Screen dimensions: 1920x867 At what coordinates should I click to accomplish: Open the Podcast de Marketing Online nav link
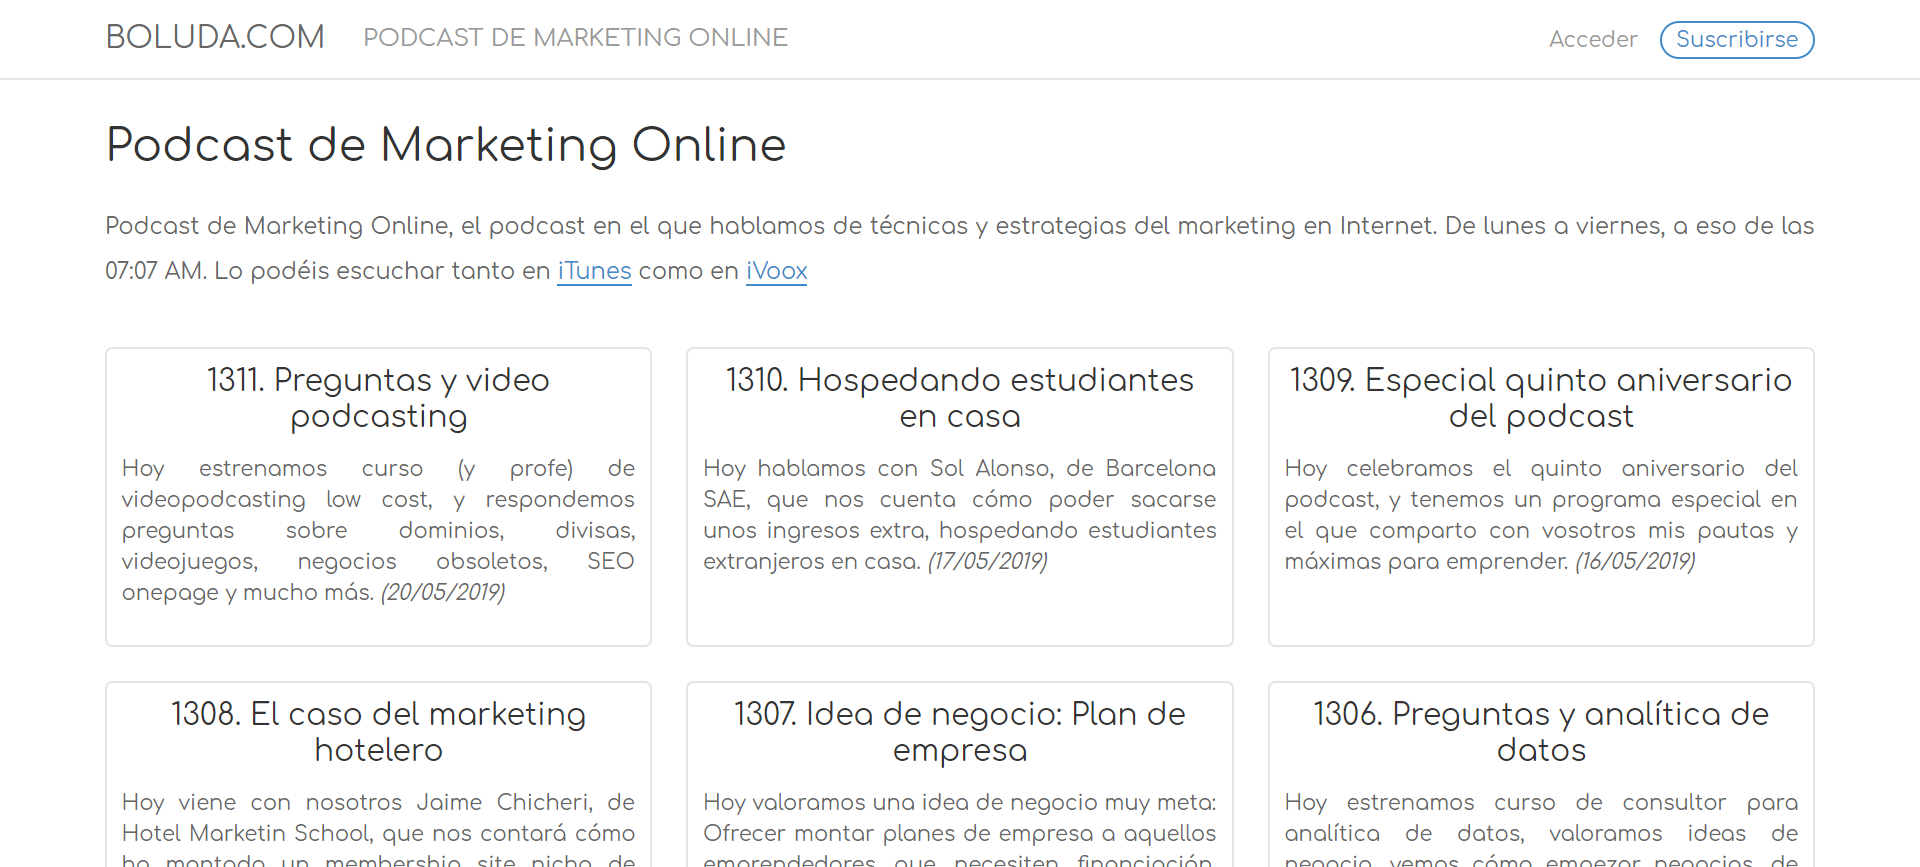[575, 38]
